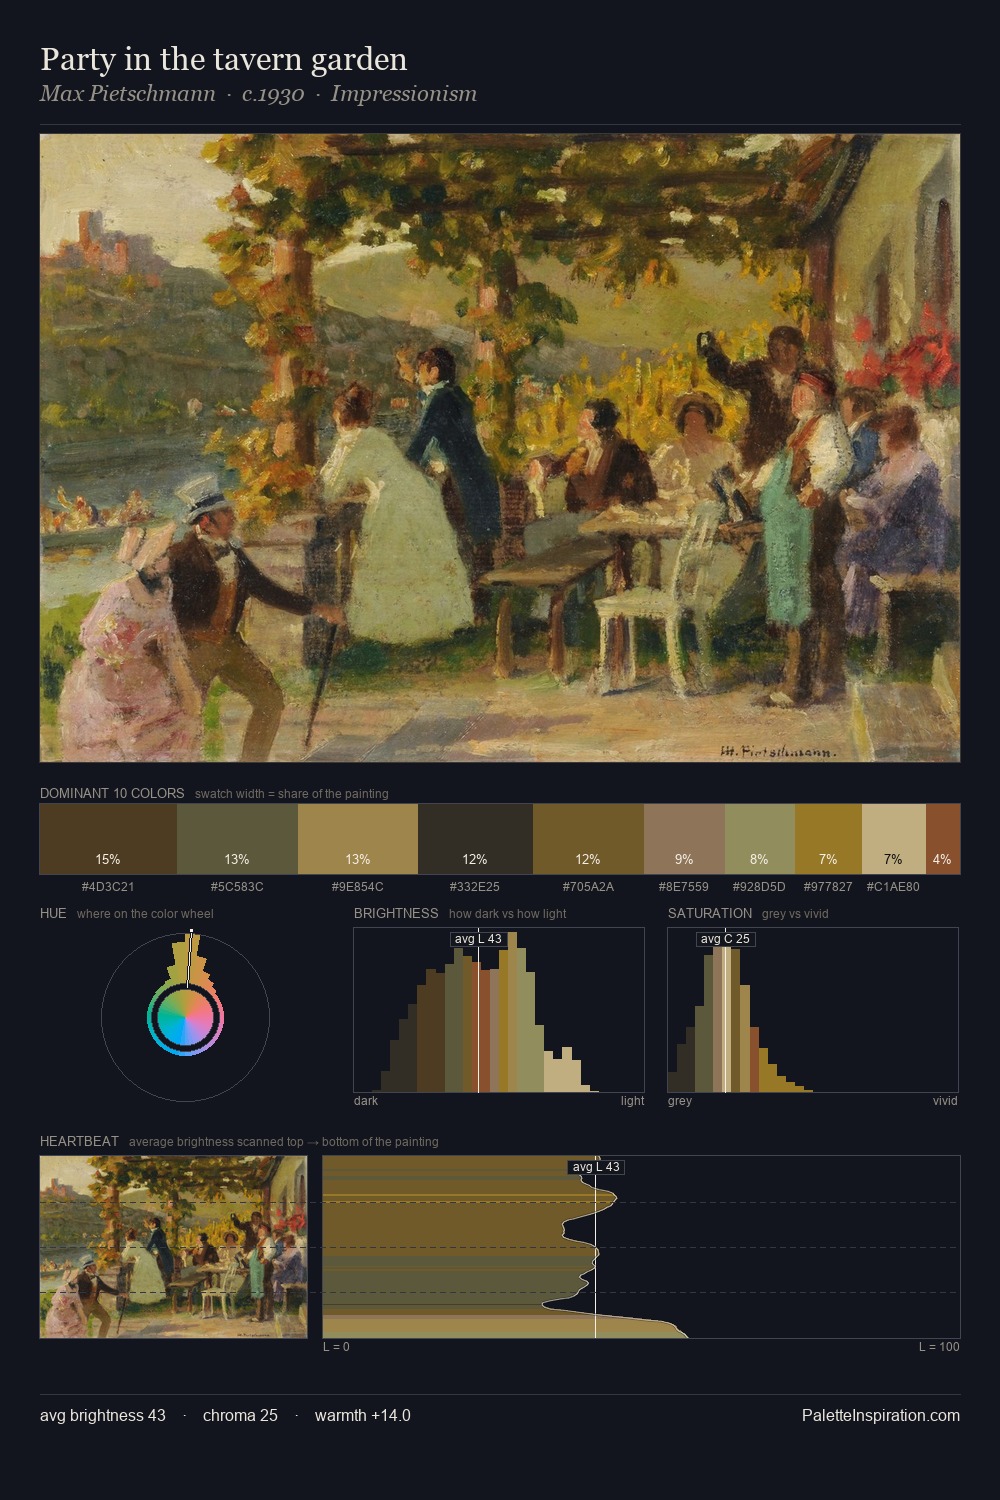Select the 9% swatch above #8E7559
Screen dimensions: 1000x1500
[x=684, y=839]
